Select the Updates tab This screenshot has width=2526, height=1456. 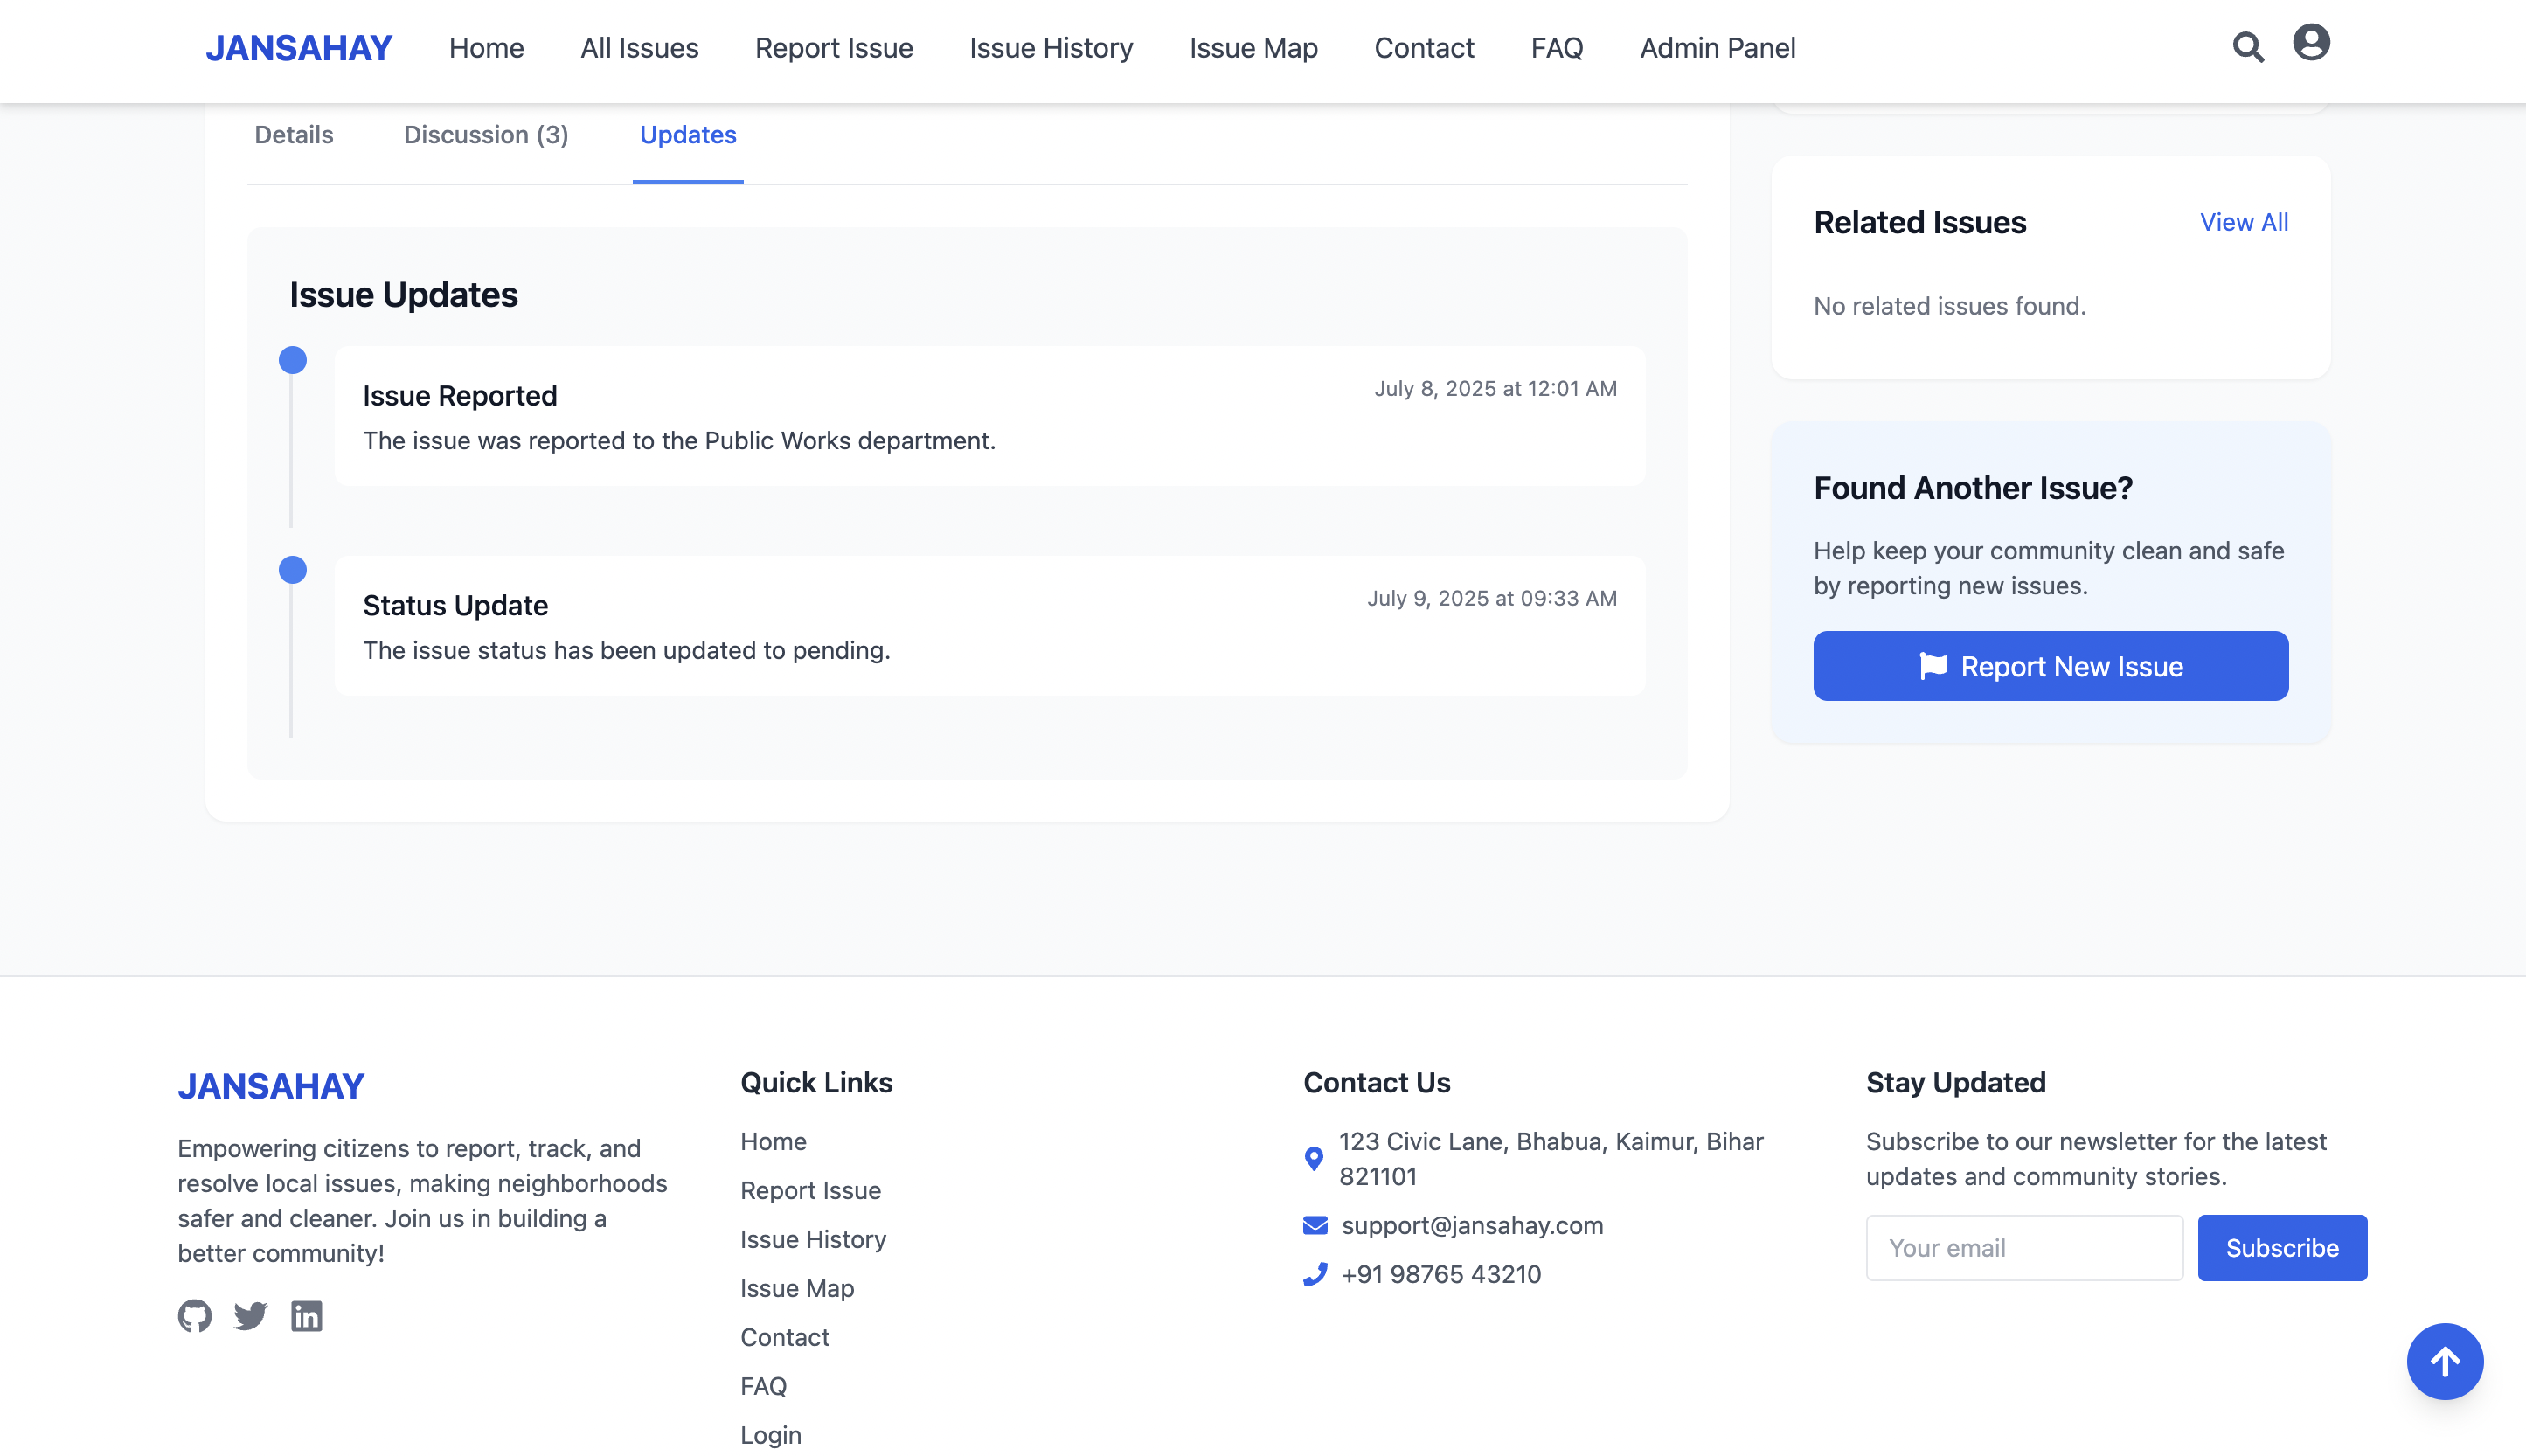tap(688, 135)
